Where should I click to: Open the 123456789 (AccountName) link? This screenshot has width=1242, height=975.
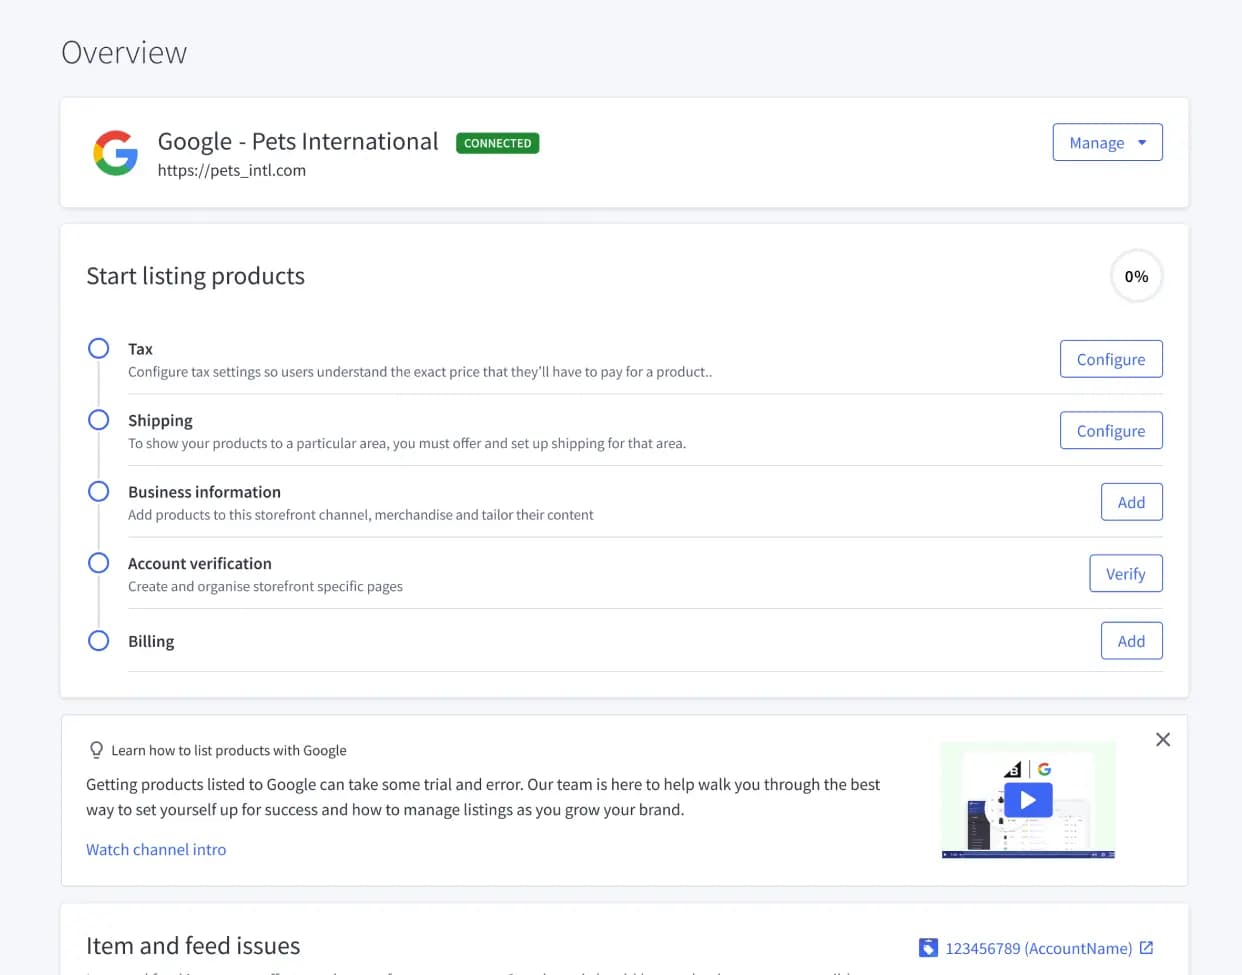pos(1038,948)
